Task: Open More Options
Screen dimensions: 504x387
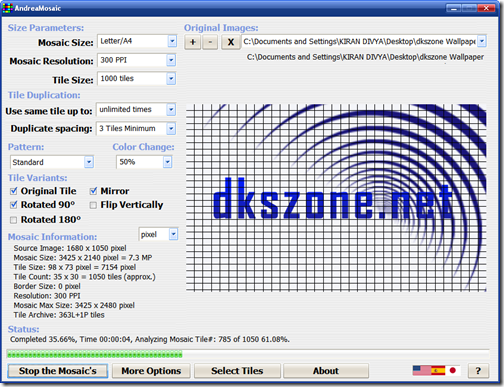Action: click(x=151, y=371)
